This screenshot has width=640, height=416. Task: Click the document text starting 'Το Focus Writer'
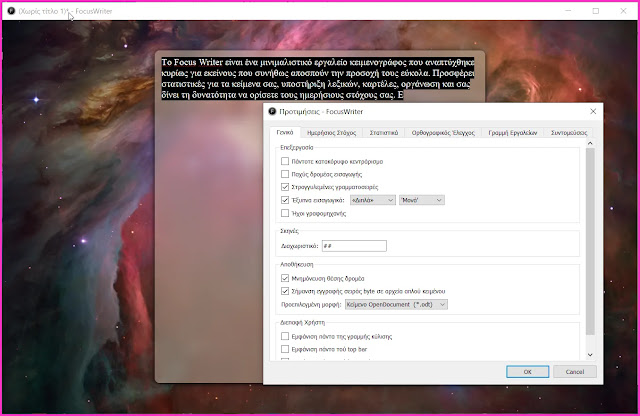[x=318, y=78]
